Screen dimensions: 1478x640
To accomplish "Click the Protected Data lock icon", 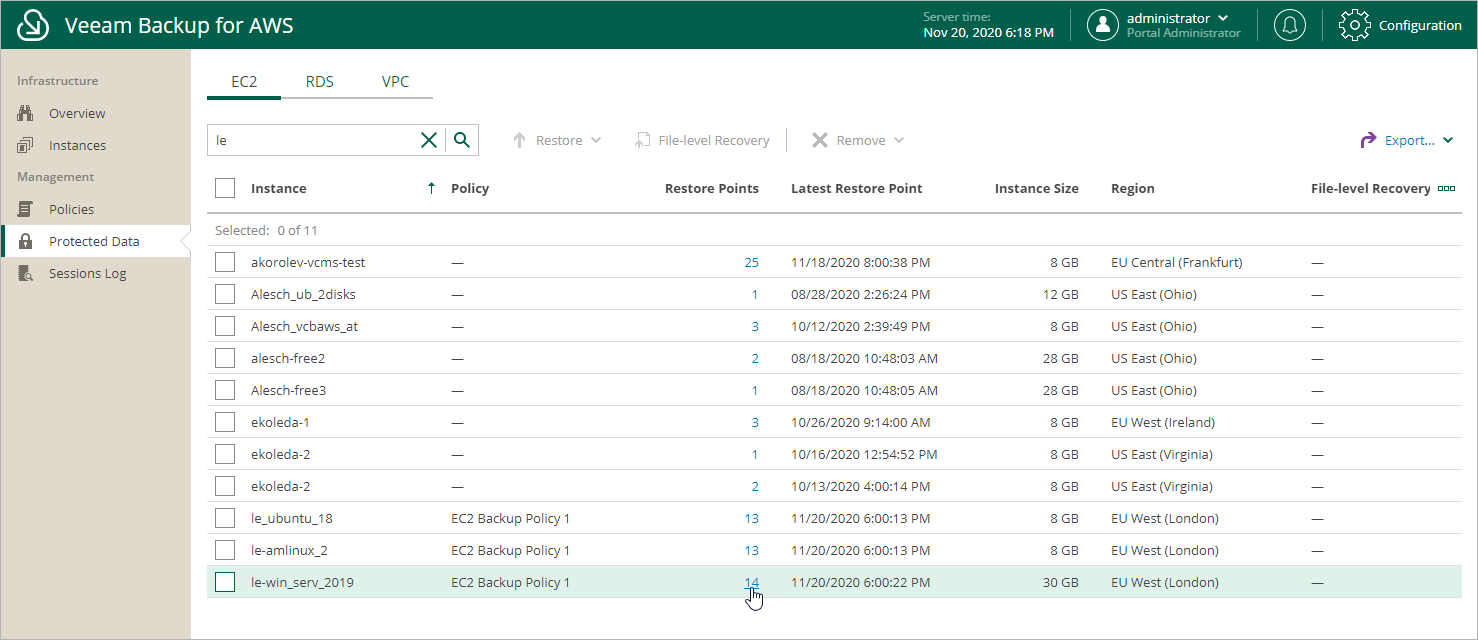I will [26, 241].
